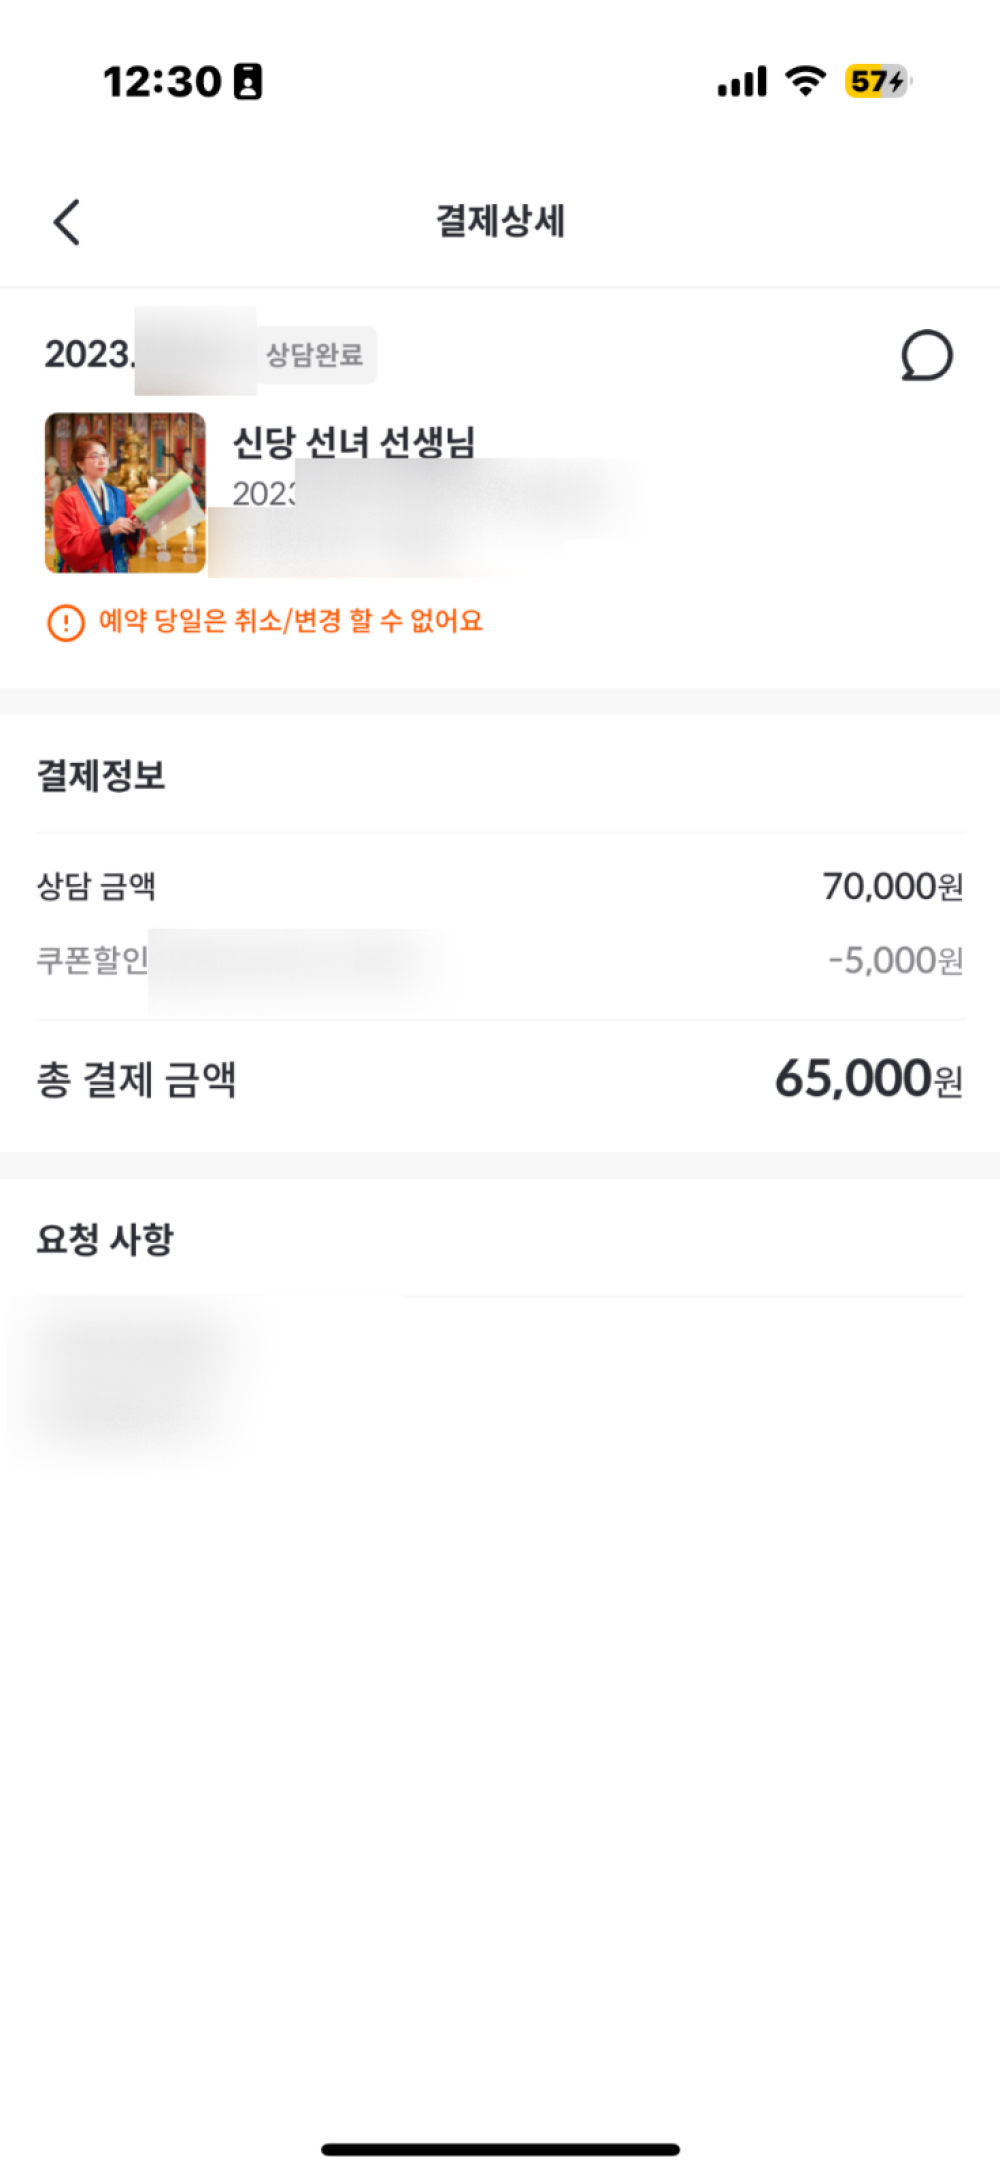This screenshot has height=2176, width=1000.
Task: Tap the 70,000원 consultation amount
Action: pos(892,886)
